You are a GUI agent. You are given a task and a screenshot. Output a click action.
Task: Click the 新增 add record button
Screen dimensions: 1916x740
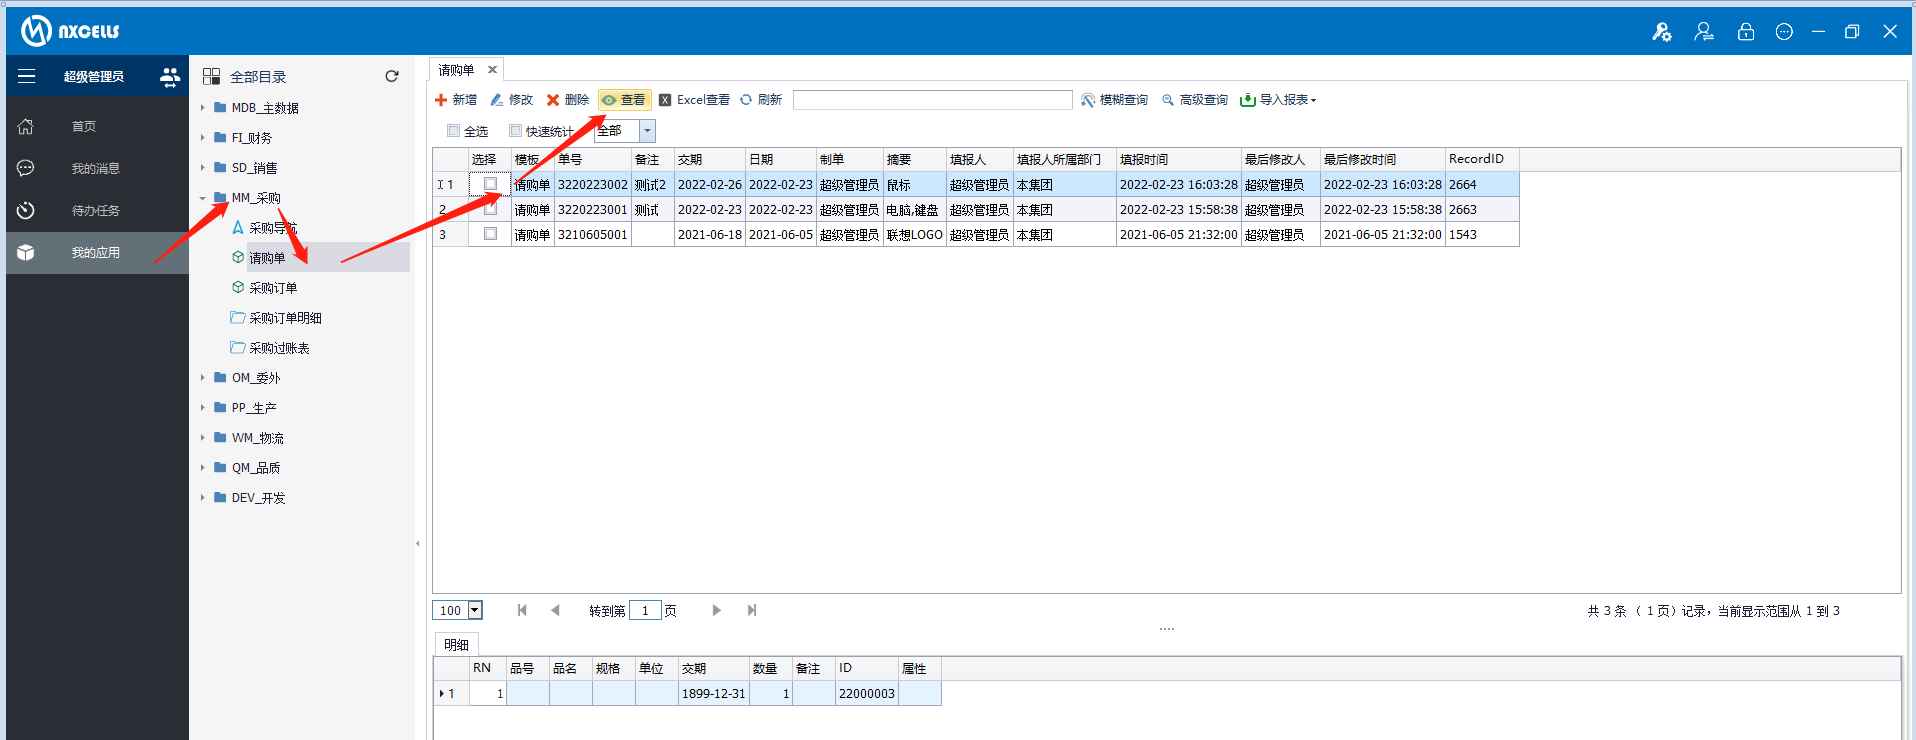(456, 100)
